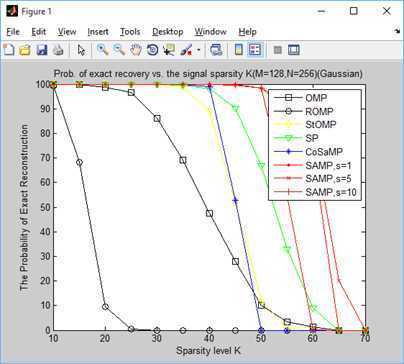This screenshot has height=364, width=404.
Task: Click the 'Sparsity level K' x-axis label
Action: pyautogui.click(x=208, y=351)
